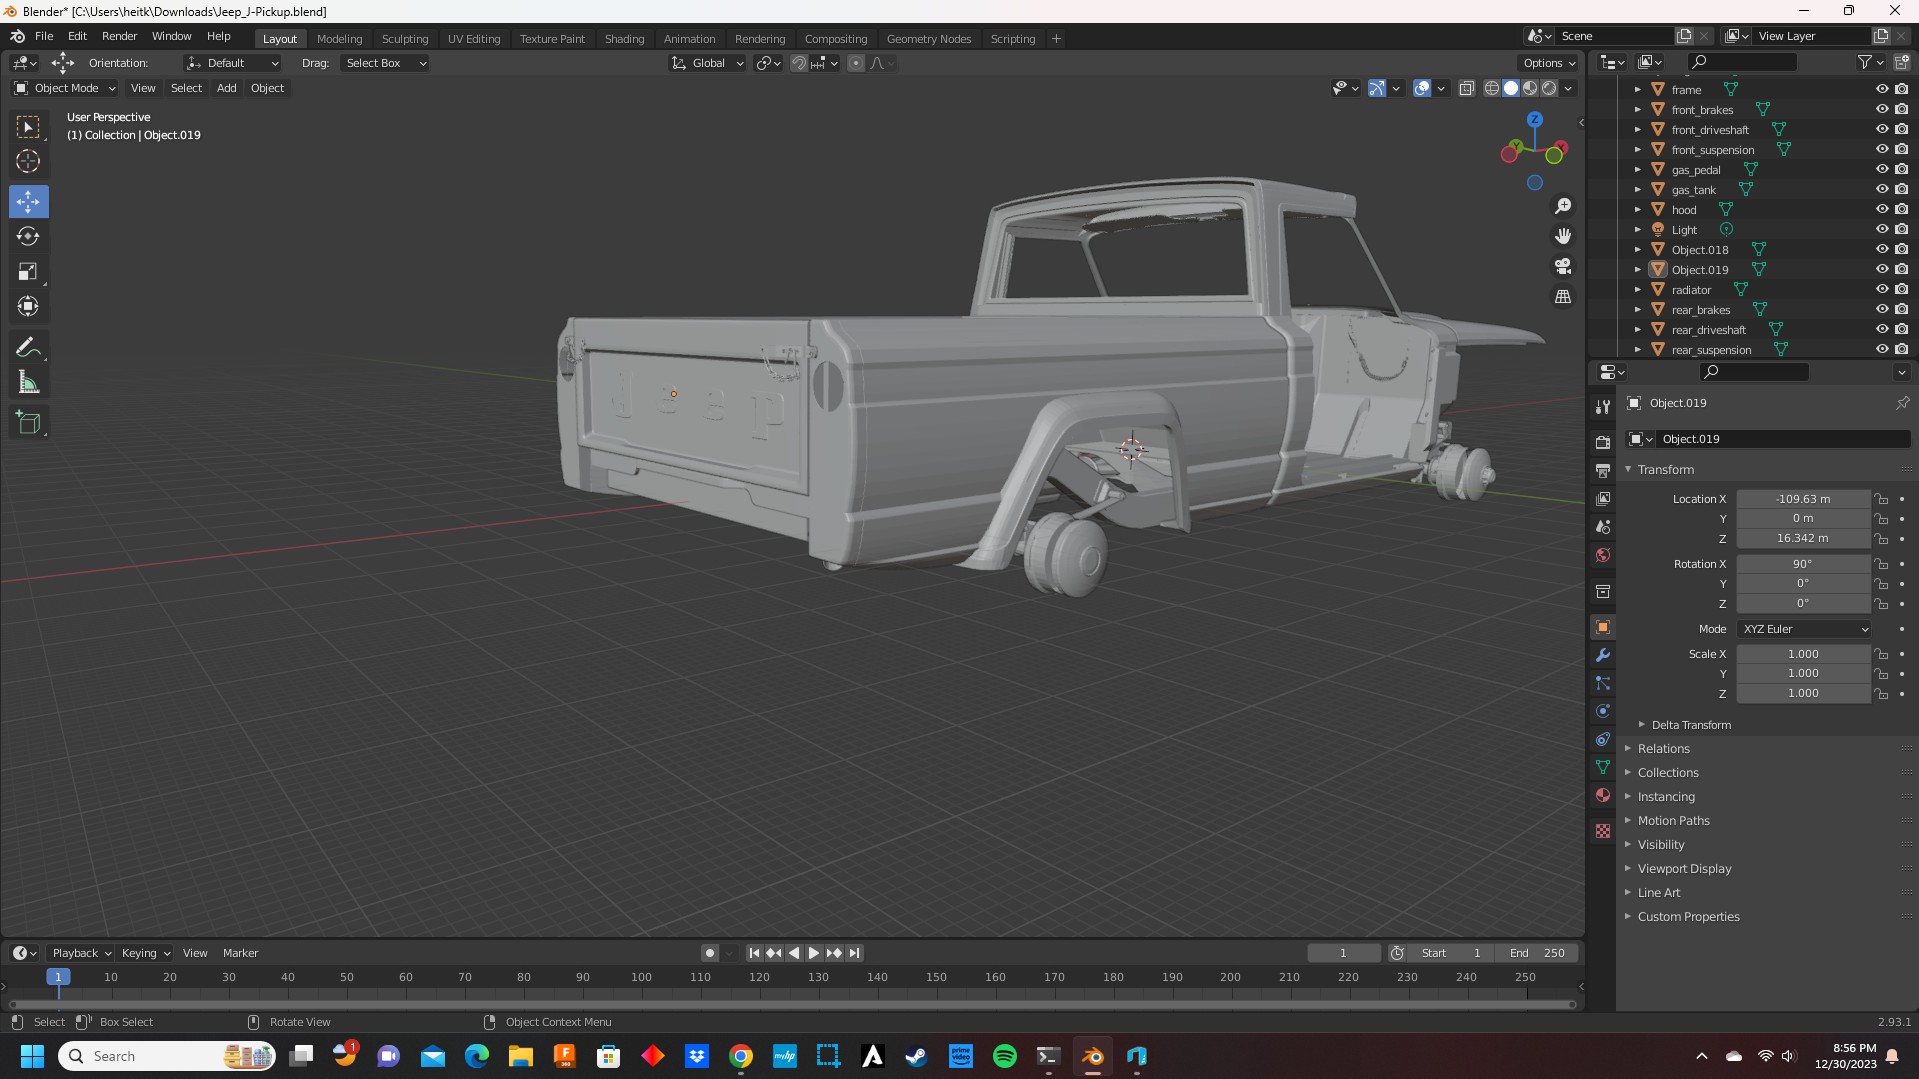The height and width of the screenshot is (1079, 1919).
Task: Open the Object Mode dropdown
Action: pos(65,88)
